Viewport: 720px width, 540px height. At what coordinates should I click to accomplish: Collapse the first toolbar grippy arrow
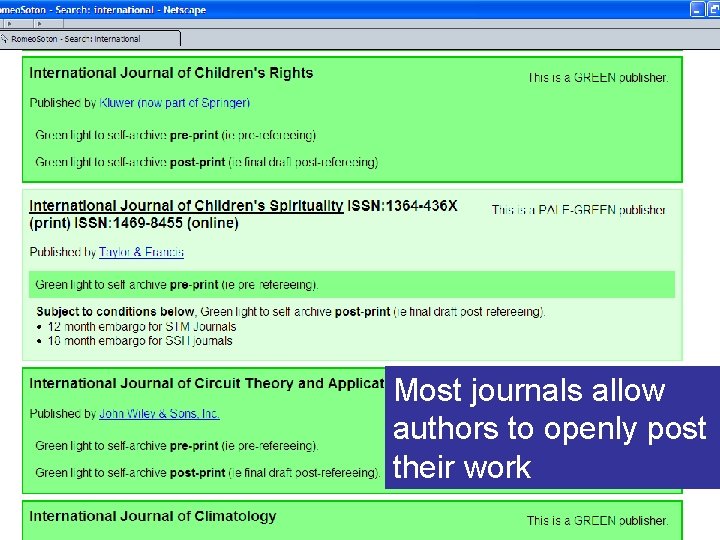(9, 24)
